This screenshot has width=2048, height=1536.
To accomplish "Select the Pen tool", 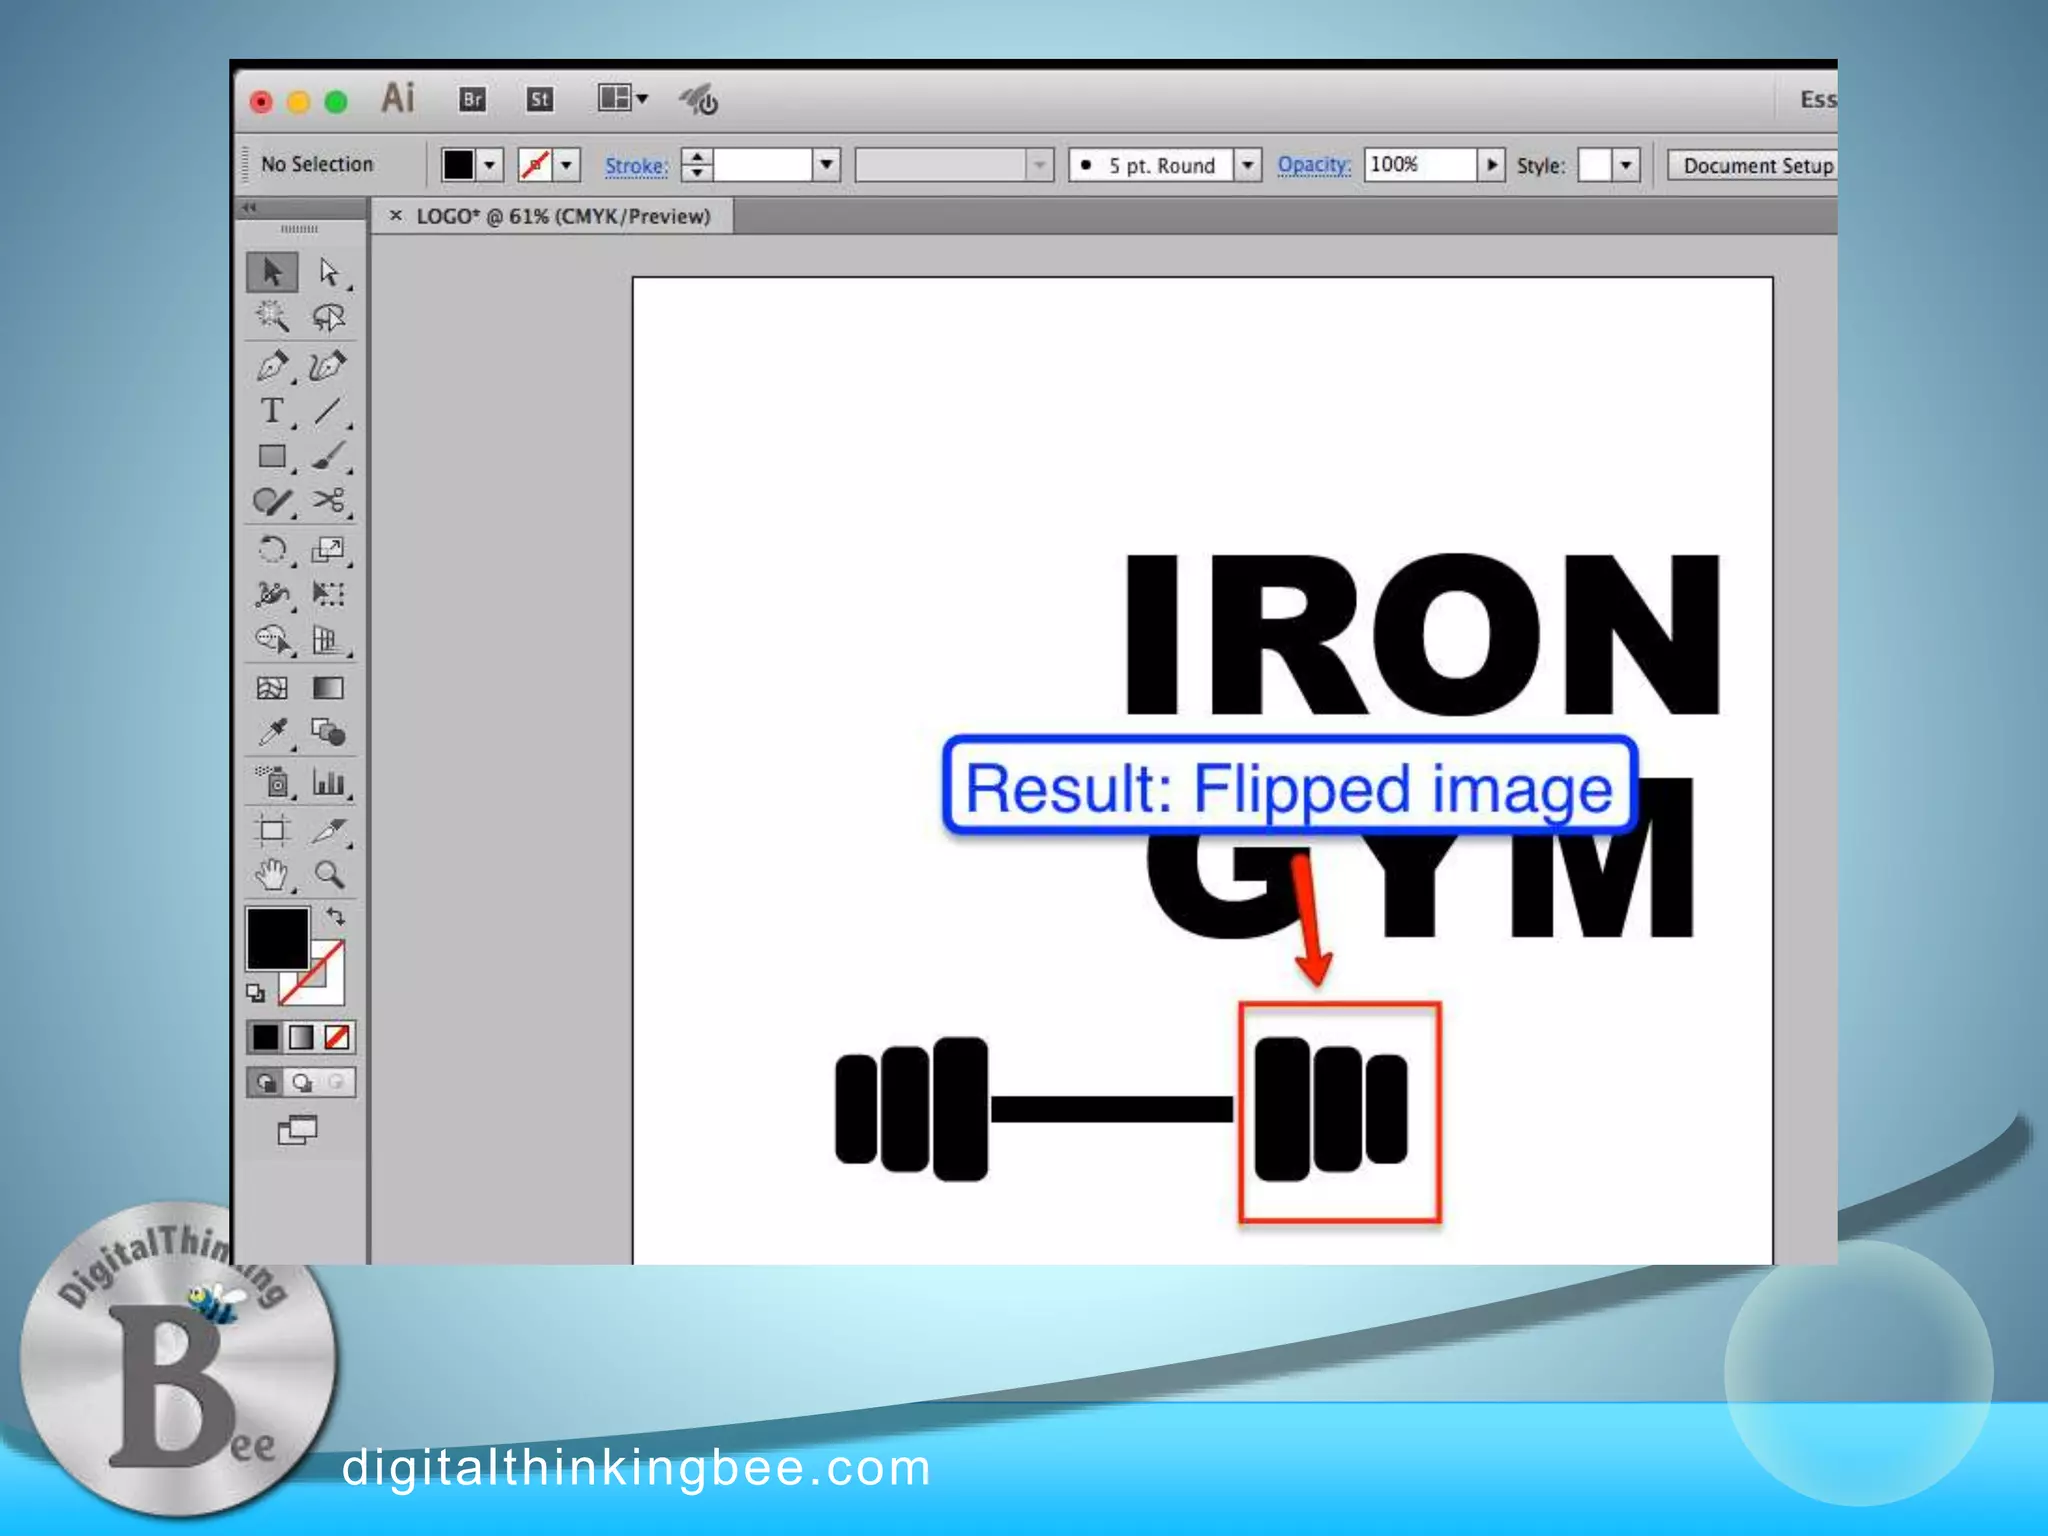I will tap(272, 366).
